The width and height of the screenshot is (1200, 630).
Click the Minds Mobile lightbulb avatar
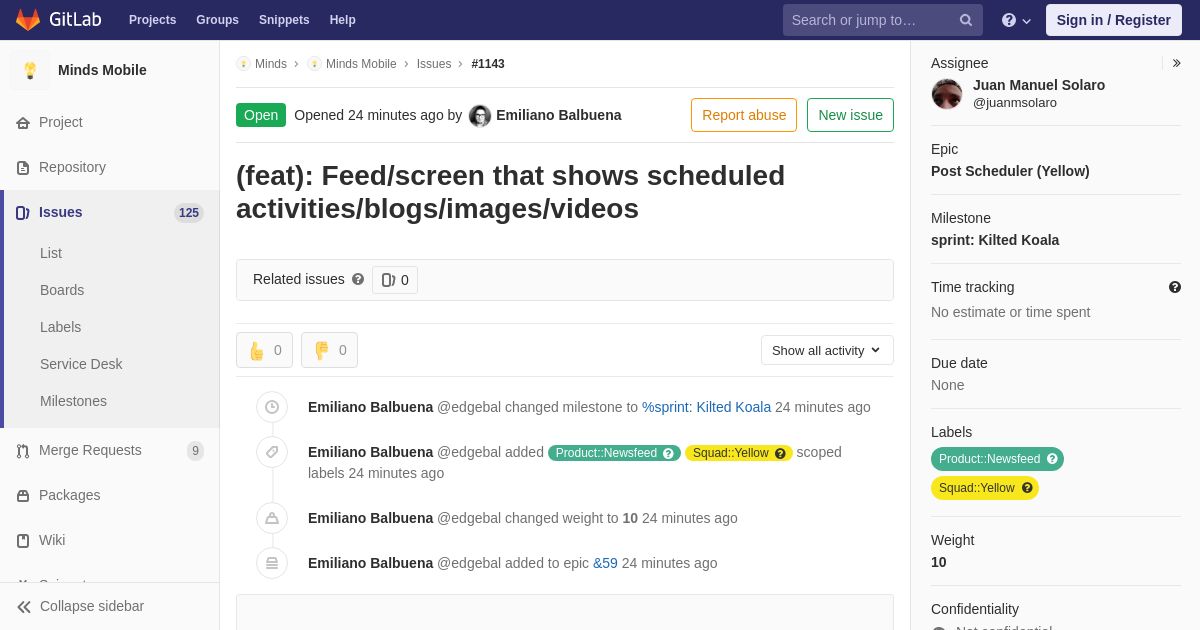[30, 70]
